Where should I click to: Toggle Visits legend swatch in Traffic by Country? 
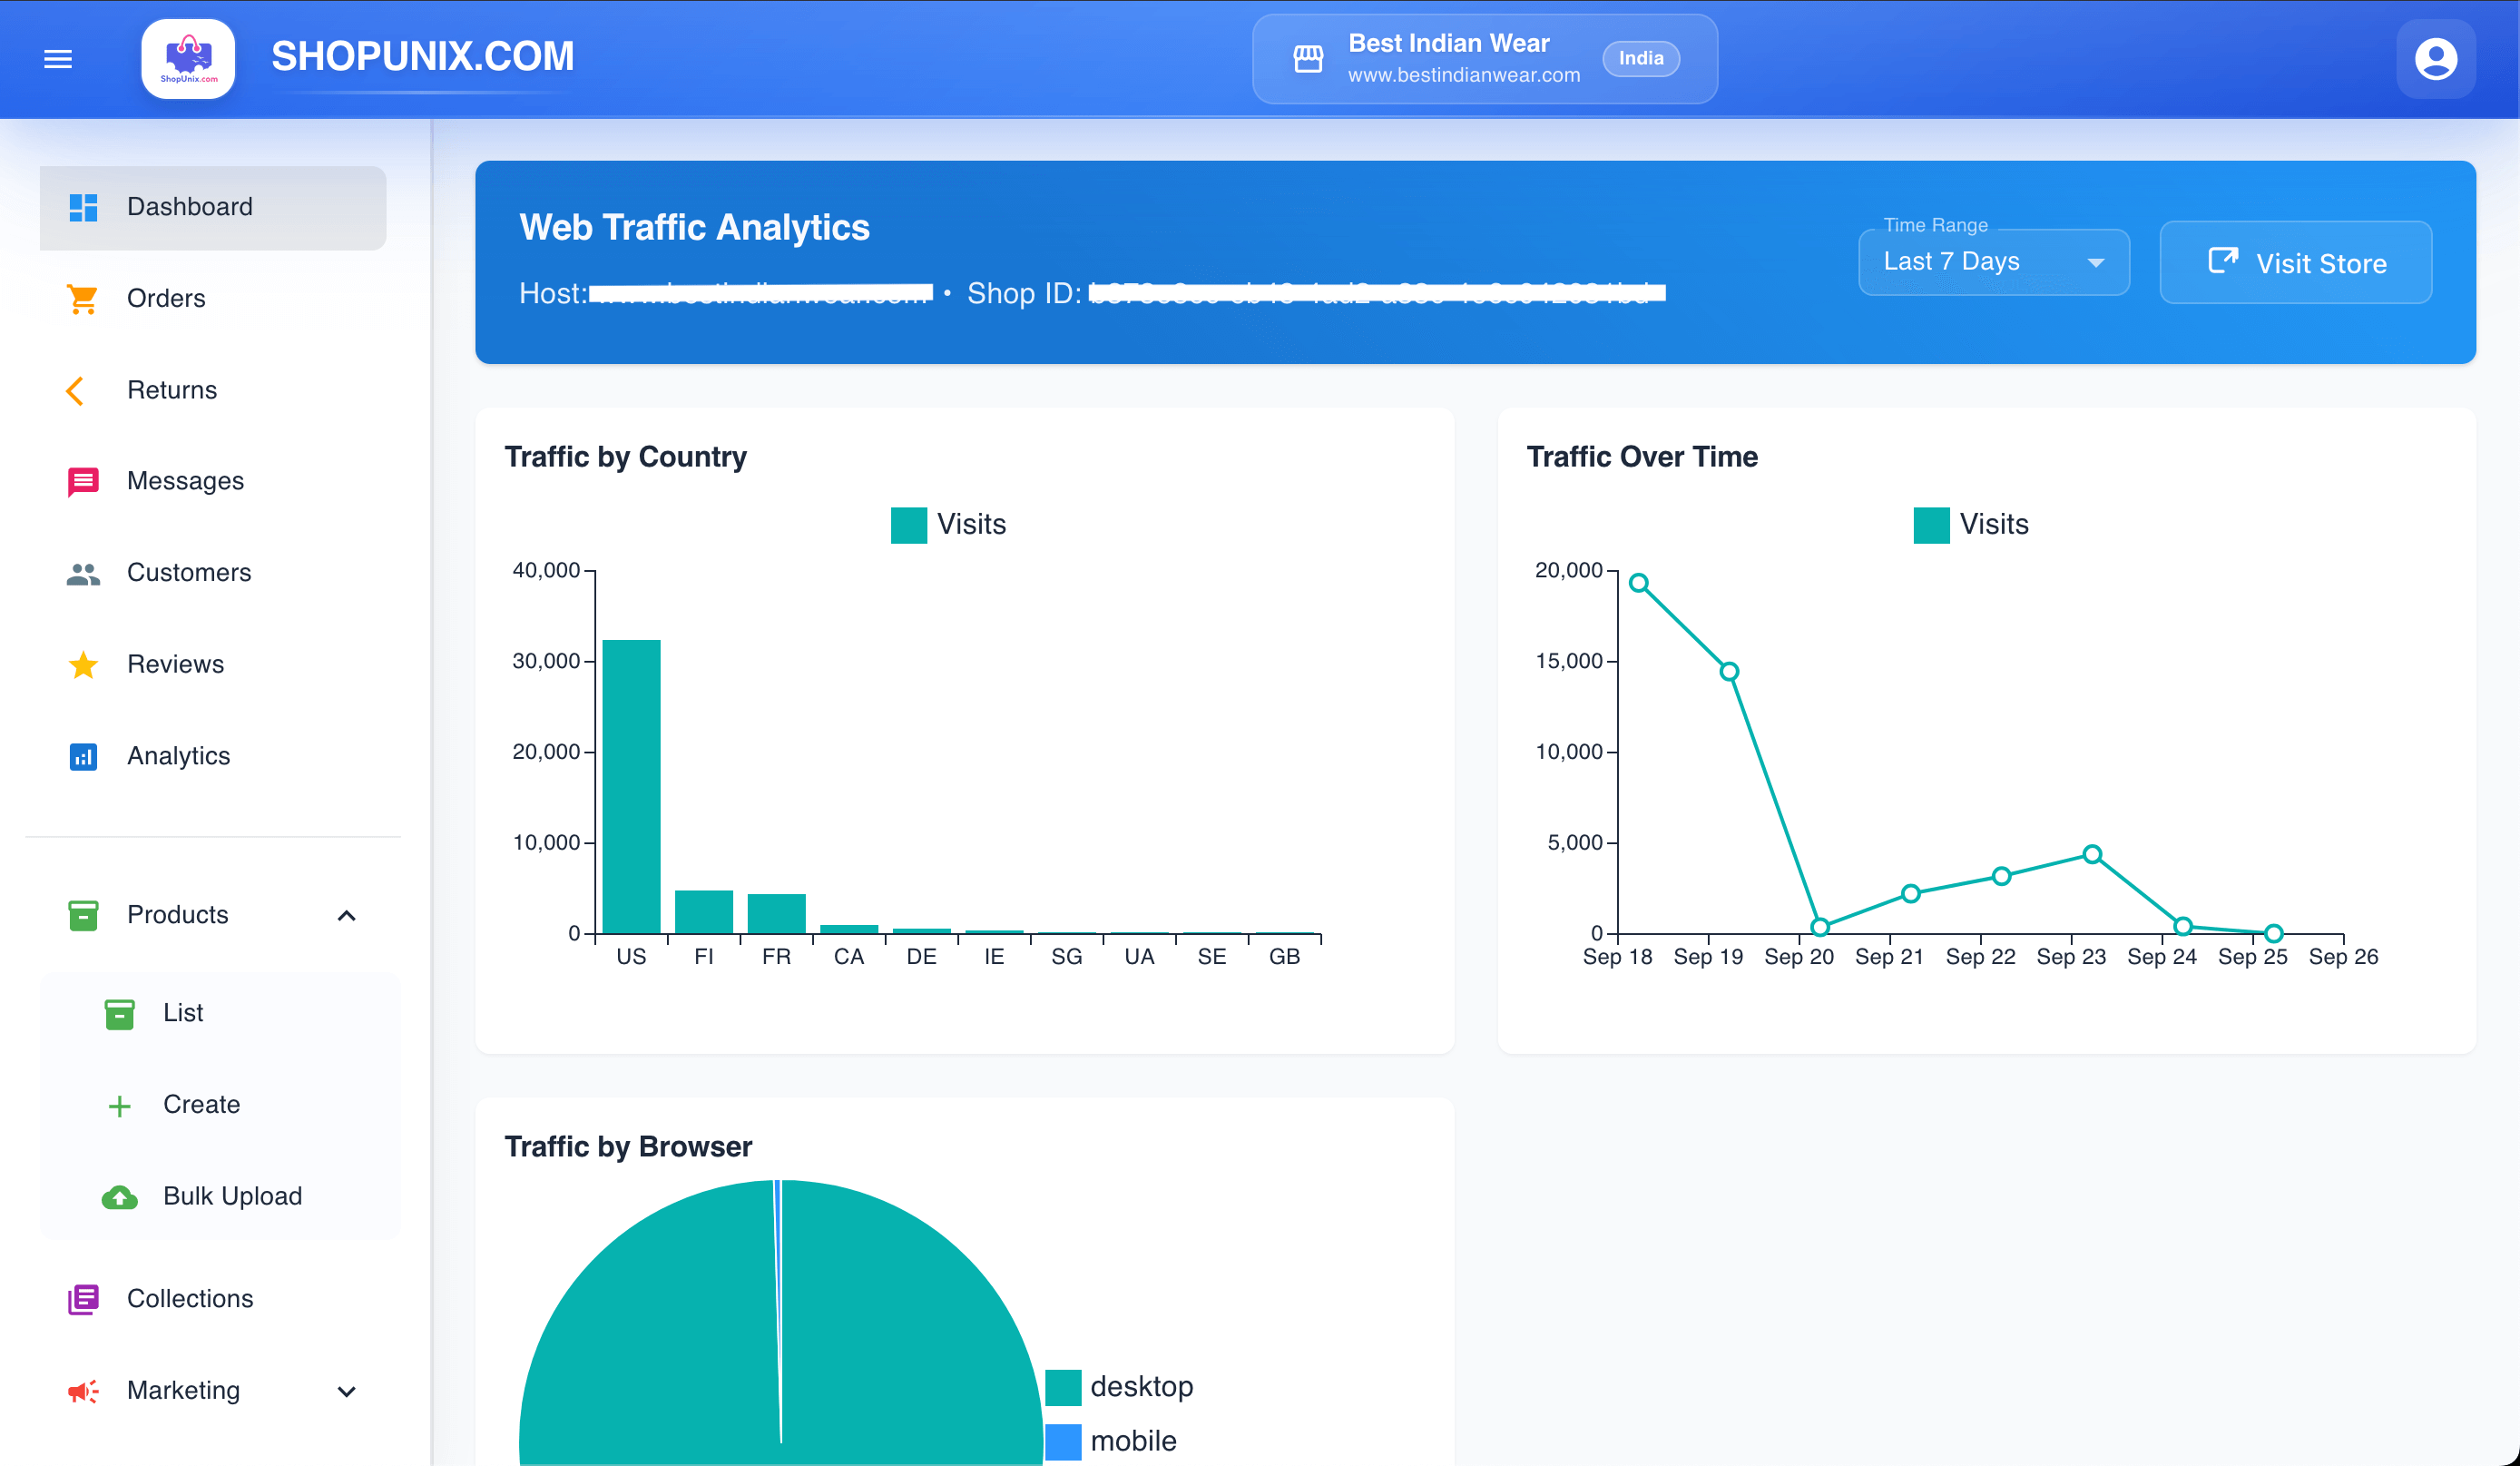pos(908,525)
